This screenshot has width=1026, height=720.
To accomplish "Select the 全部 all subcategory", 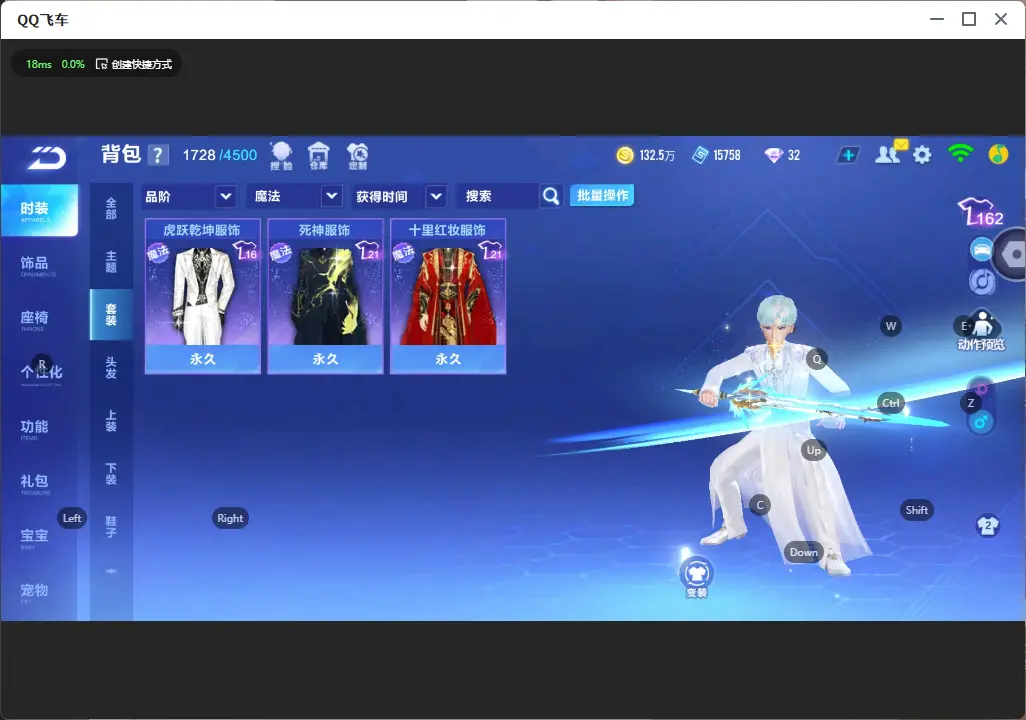I will pyautogui.click(x=111, y=209).
